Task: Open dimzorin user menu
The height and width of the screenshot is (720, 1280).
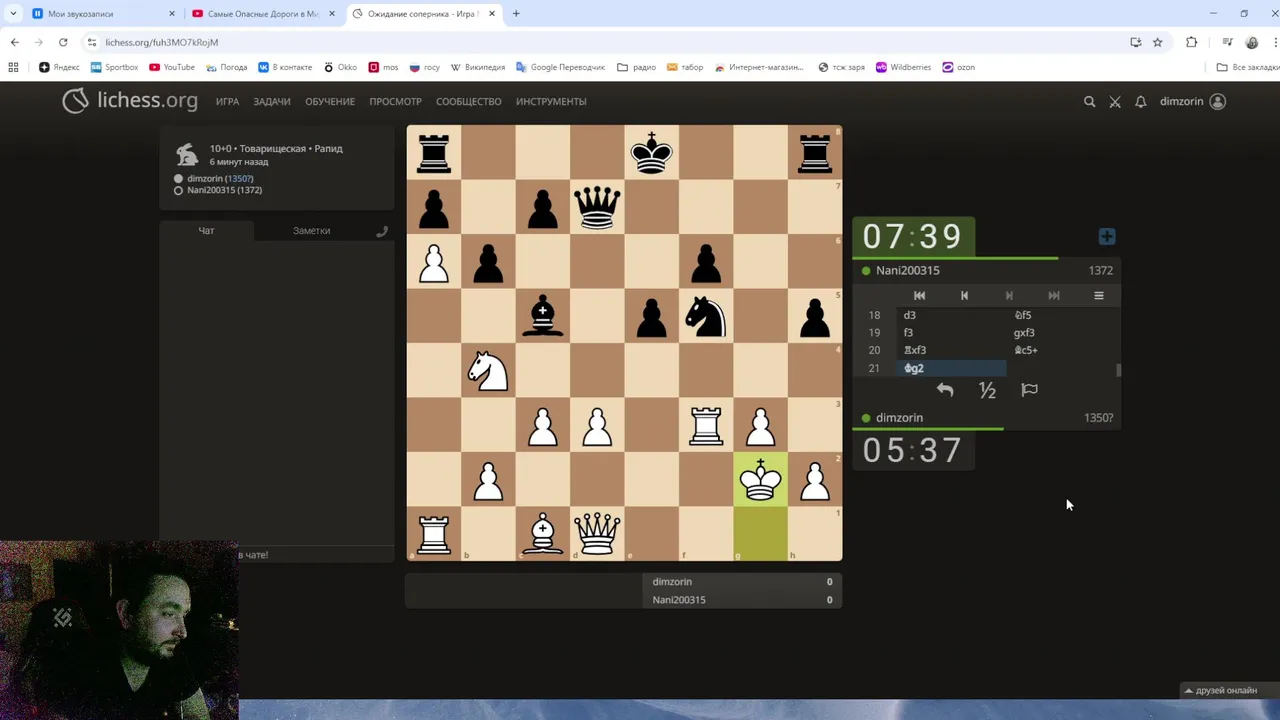Action: click(x=1192, y=101)
